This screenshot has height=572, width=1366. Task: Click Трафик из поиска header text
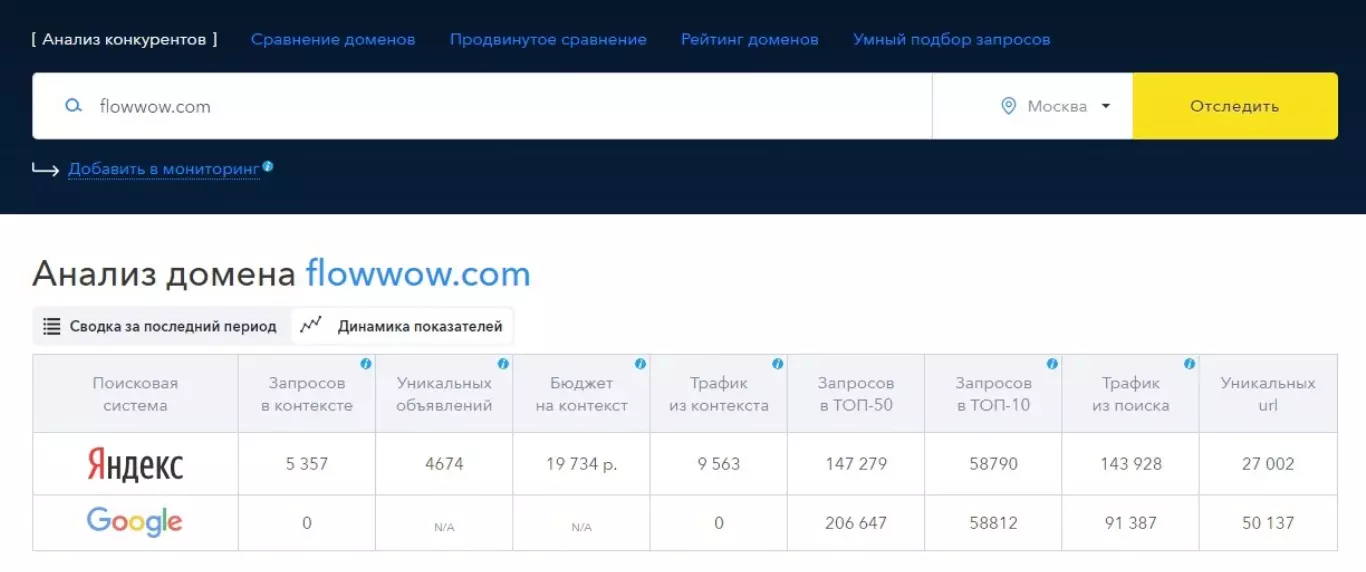(x=1131, y=394)
